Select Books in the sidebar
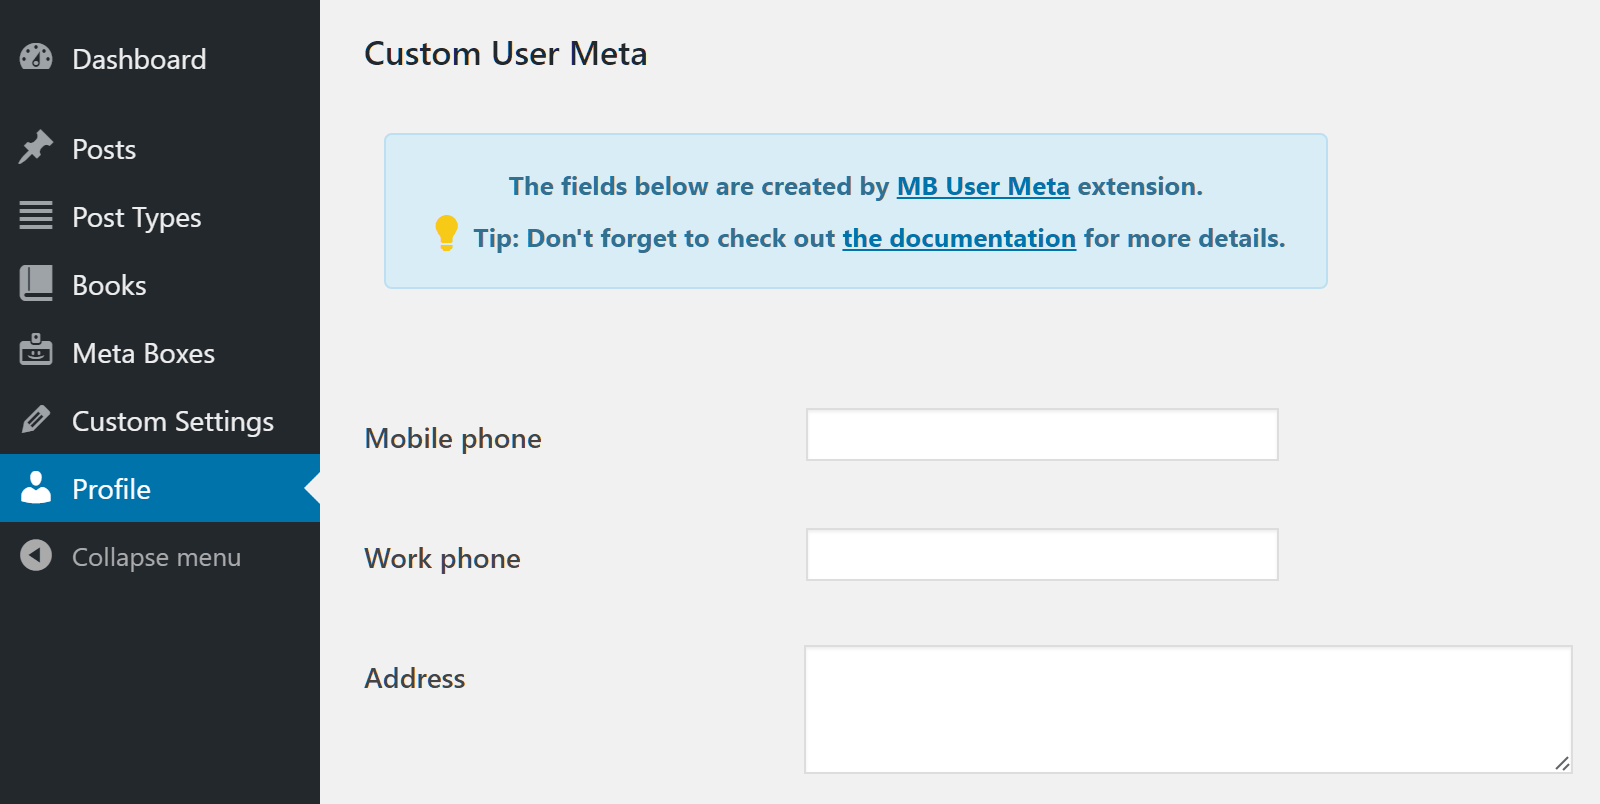The height and width of the screenshot is (804, 1600). click(109, 285)
